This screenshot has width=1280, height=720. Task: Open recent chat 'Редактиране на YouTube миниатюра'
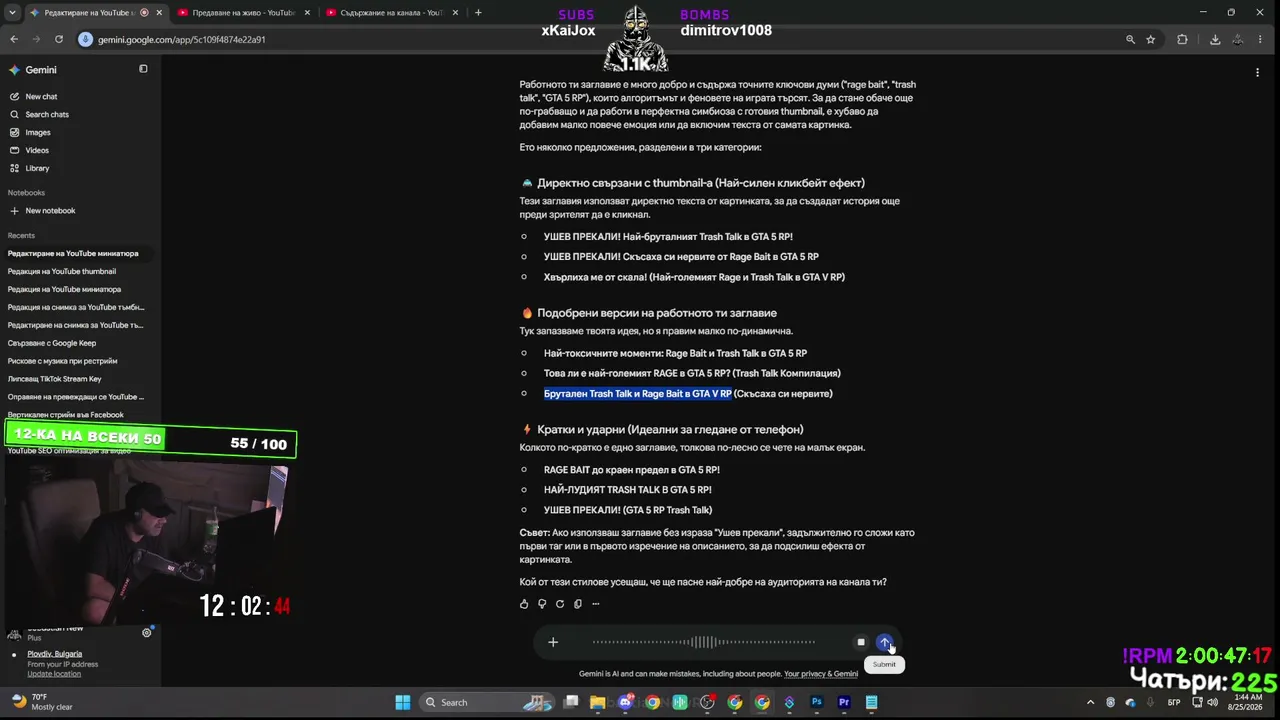point(73,253)
